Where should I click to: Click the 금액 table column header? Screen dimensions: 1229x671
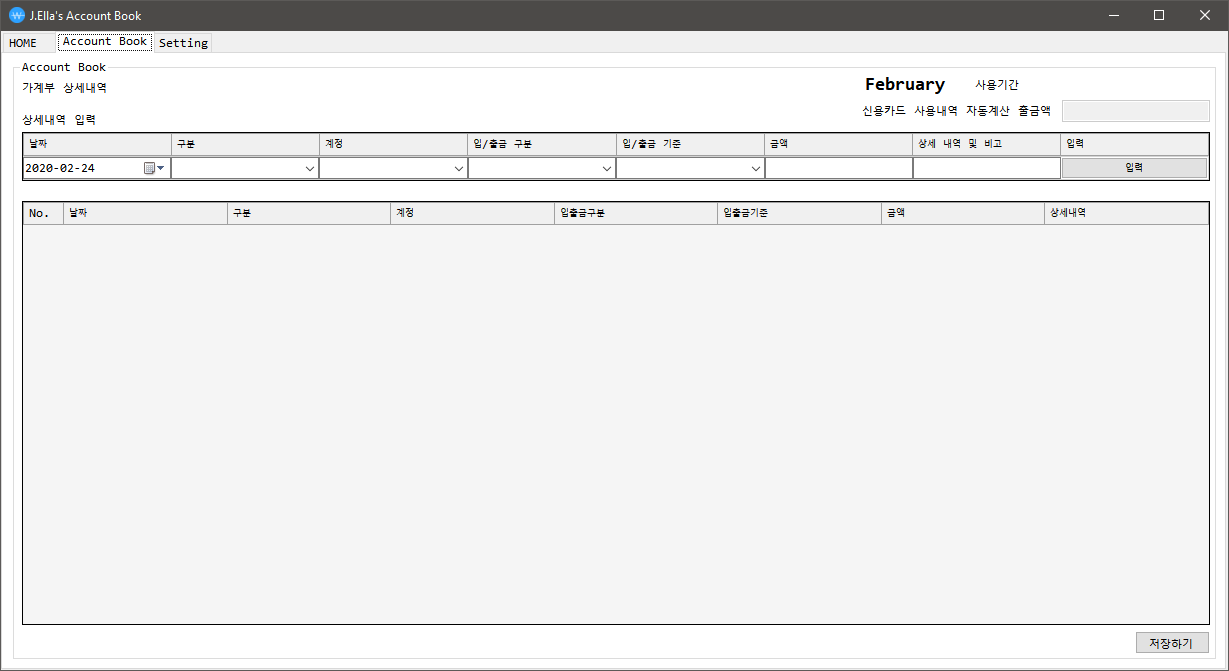coord(963,213)
